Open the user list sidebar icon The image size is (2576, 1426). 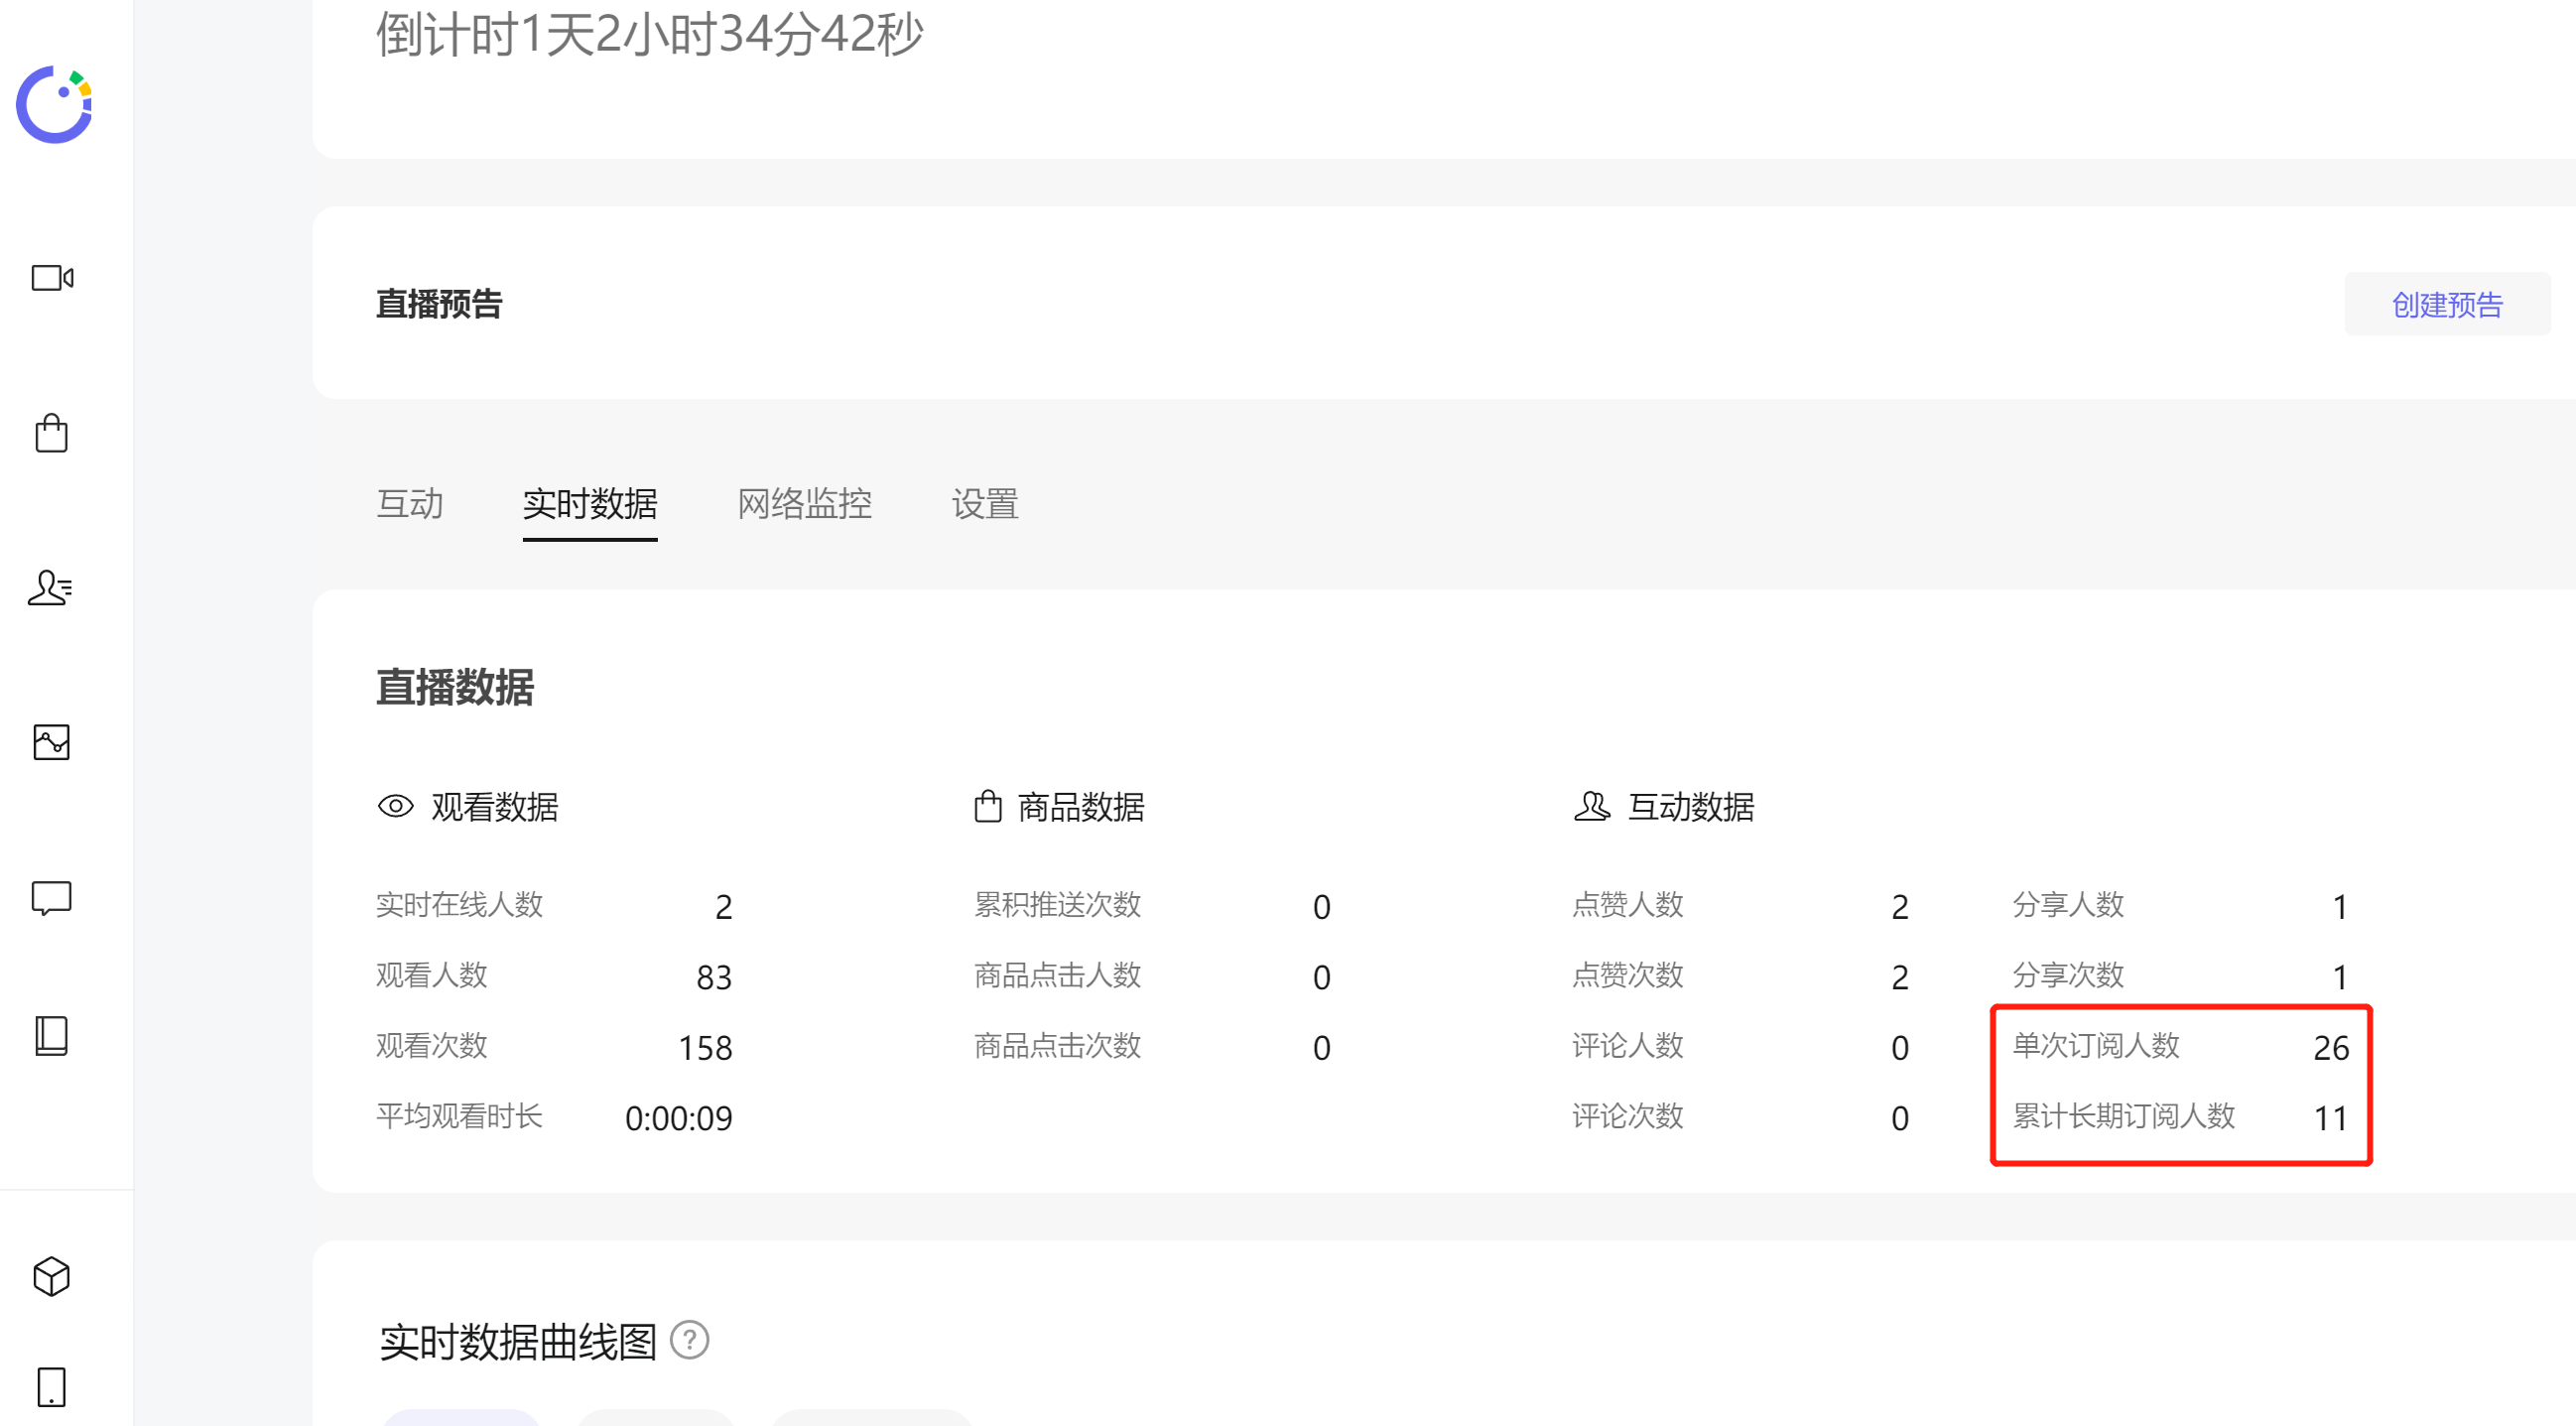coord(50,588)
